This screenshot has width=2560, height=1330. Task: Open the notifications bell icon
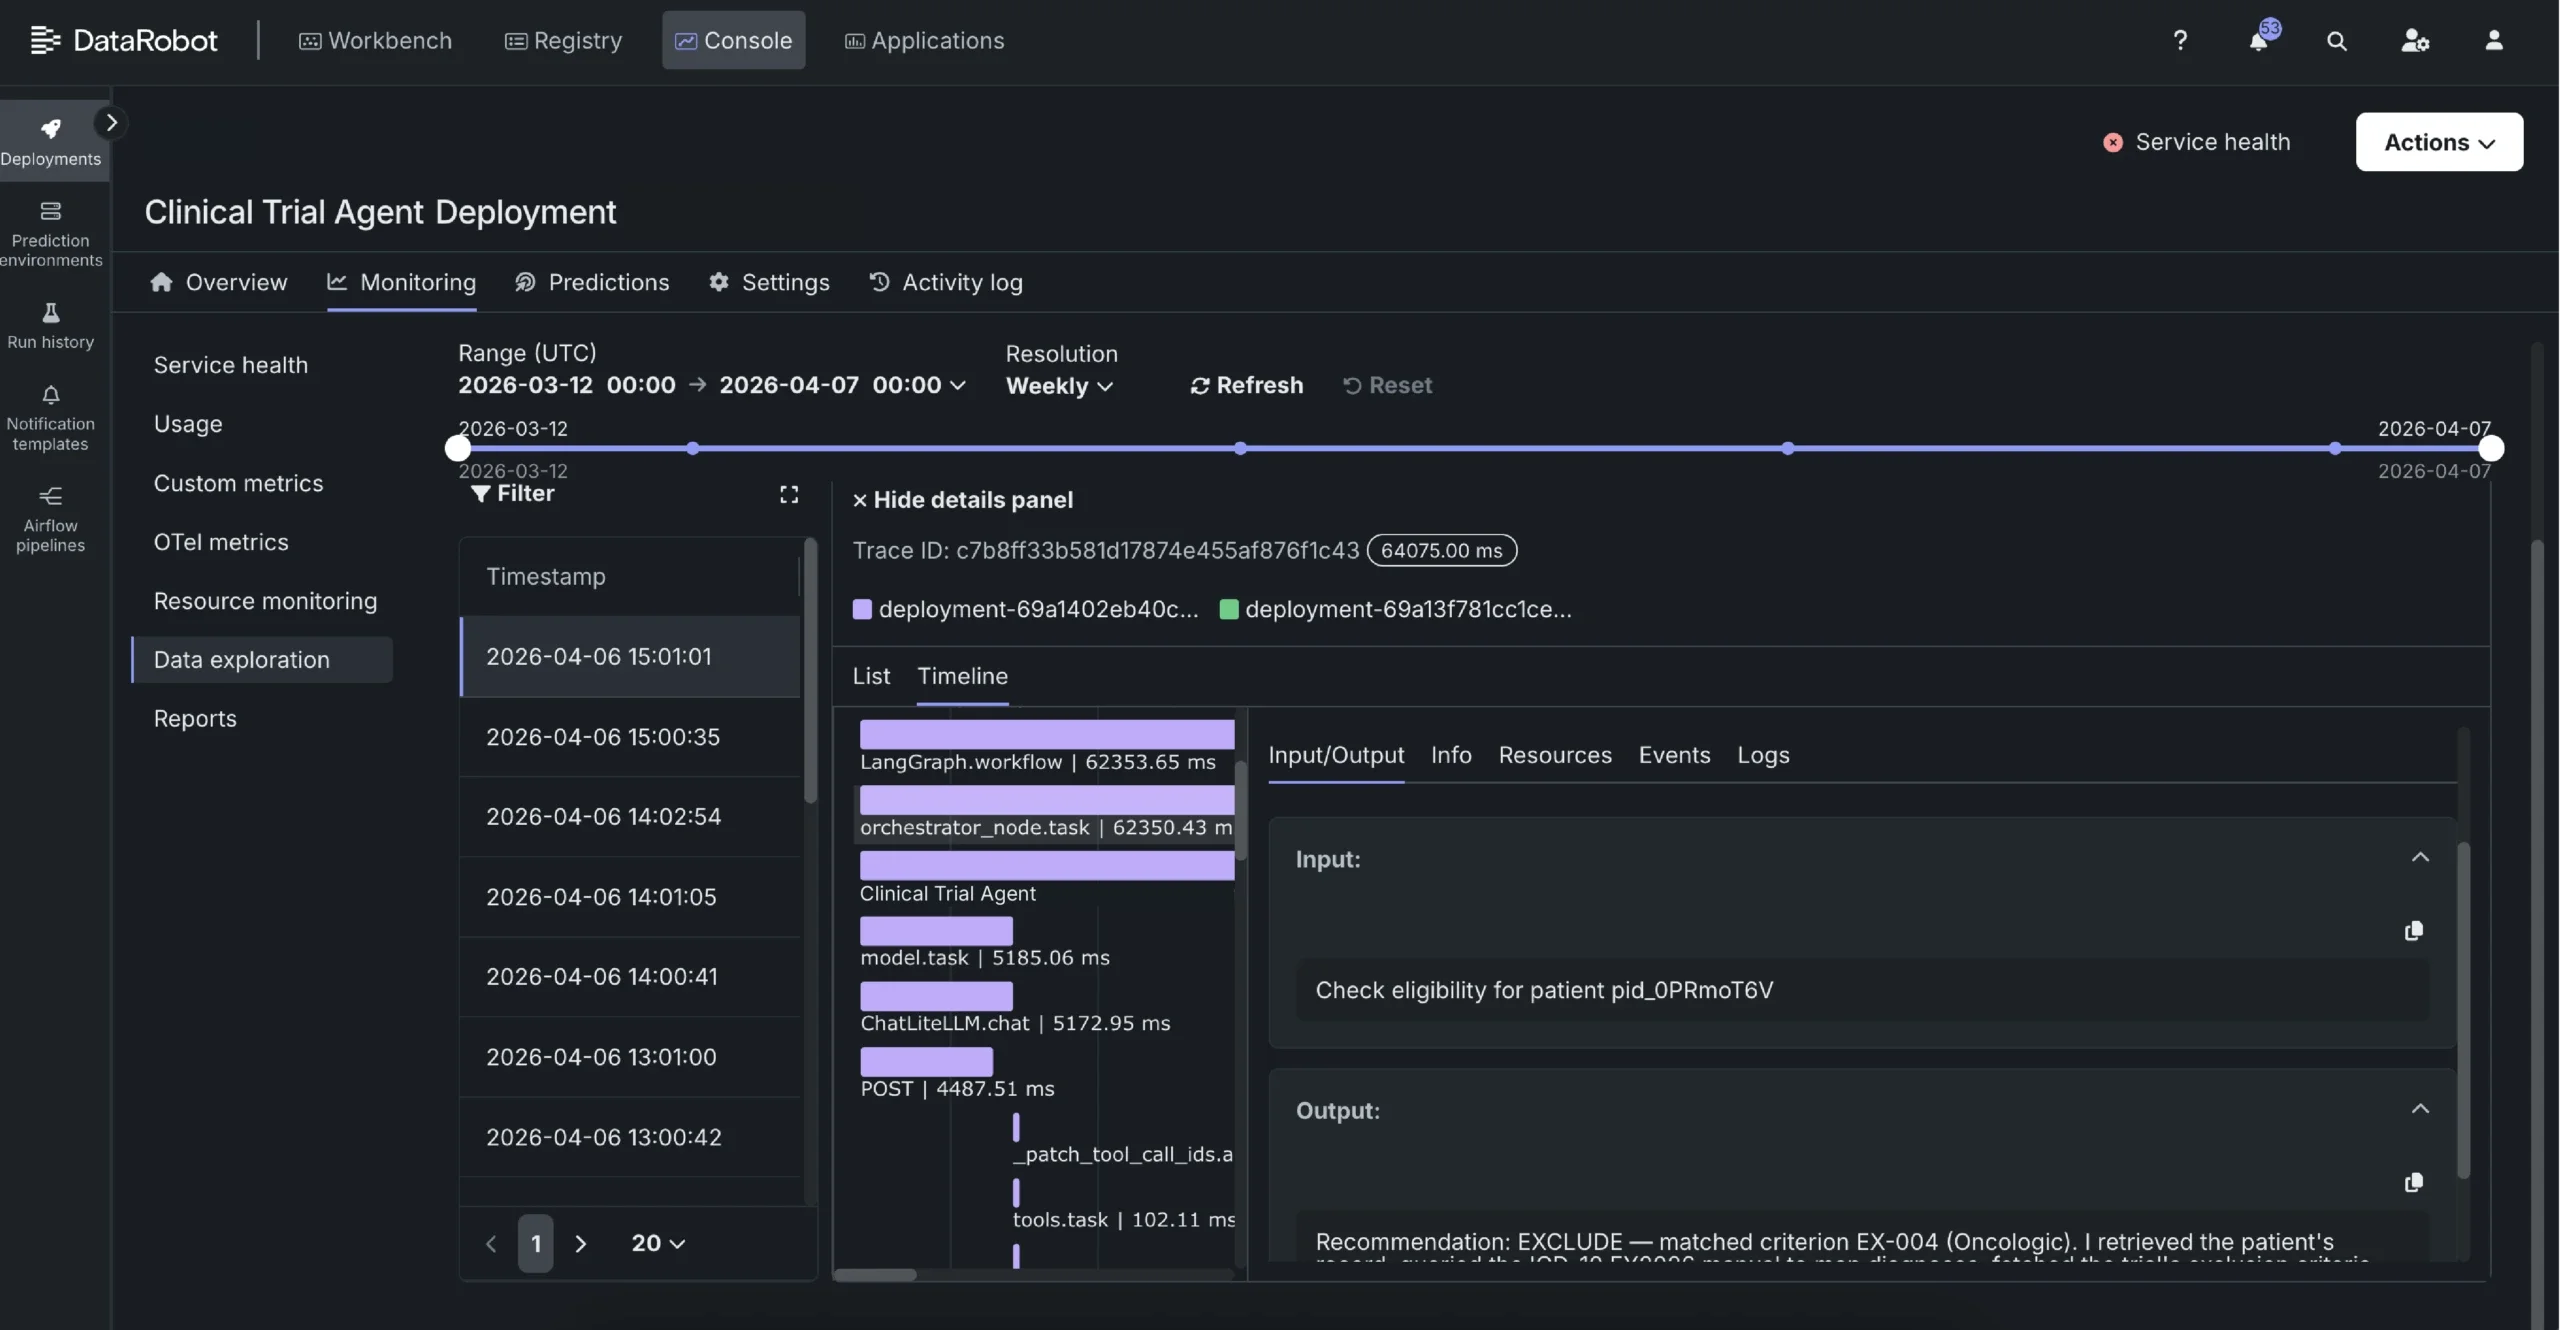click(x=2259, y=40)
